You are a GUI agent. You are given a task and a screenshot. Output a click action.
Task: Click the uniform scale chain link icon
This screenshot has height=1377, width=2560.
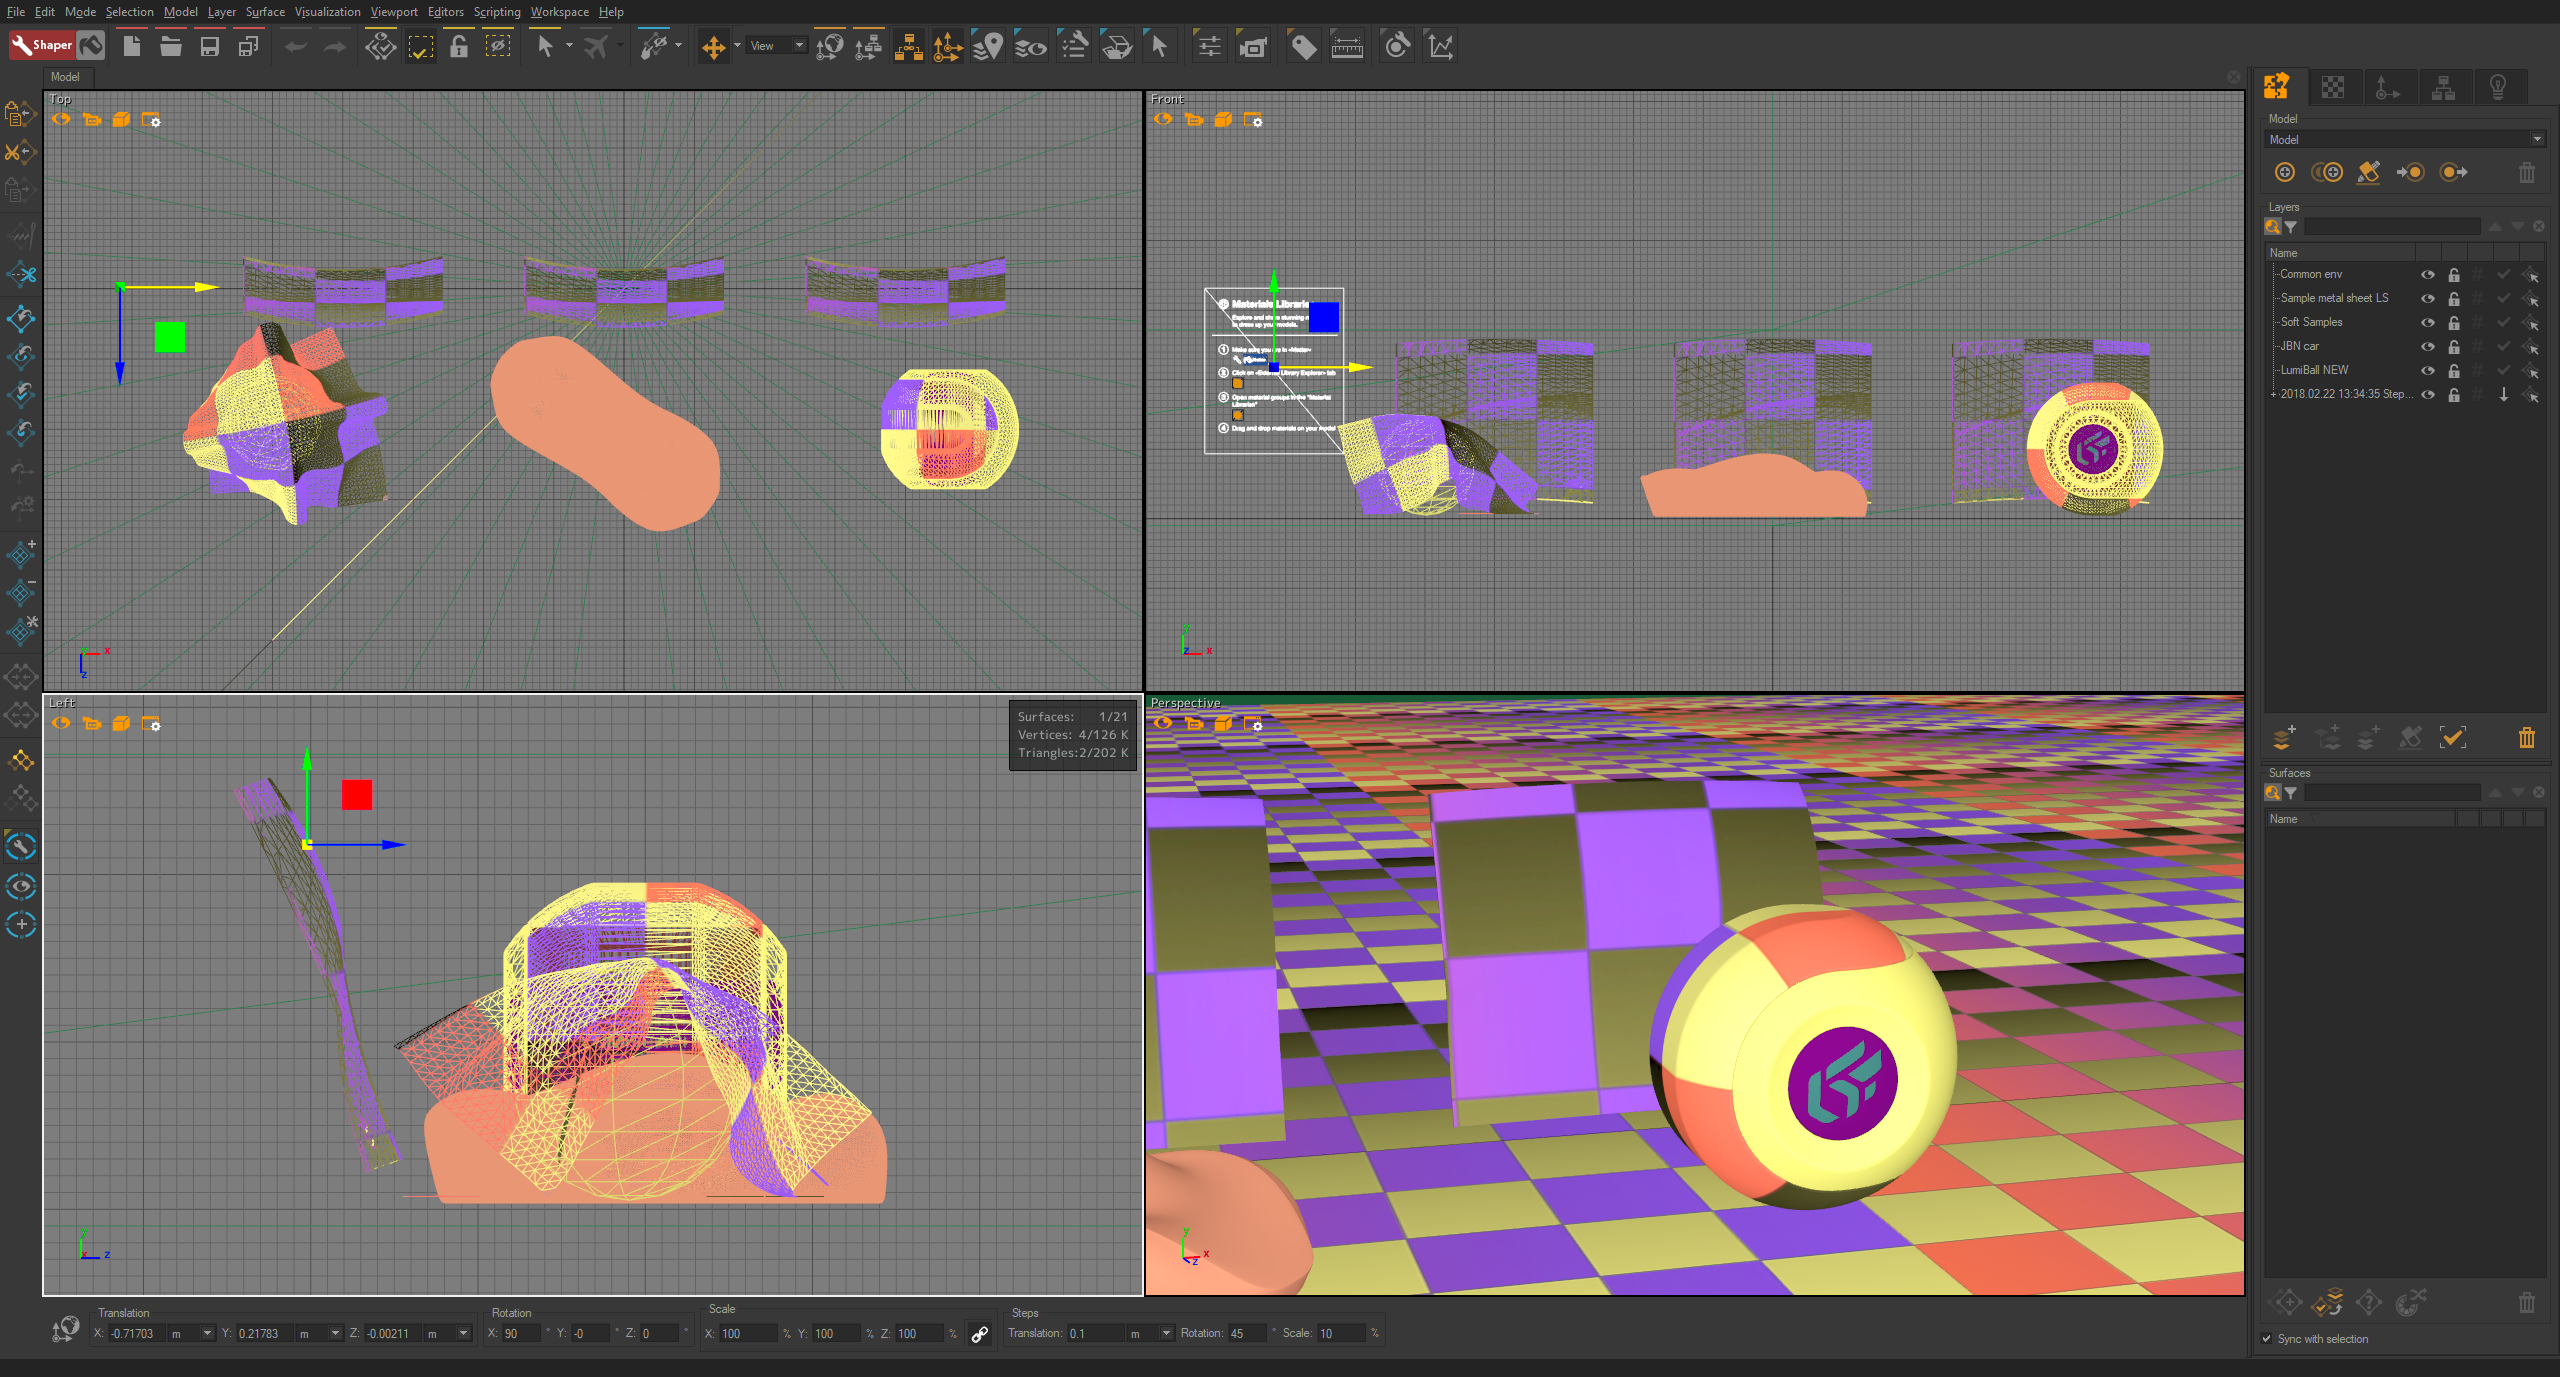pos(980,1334)
